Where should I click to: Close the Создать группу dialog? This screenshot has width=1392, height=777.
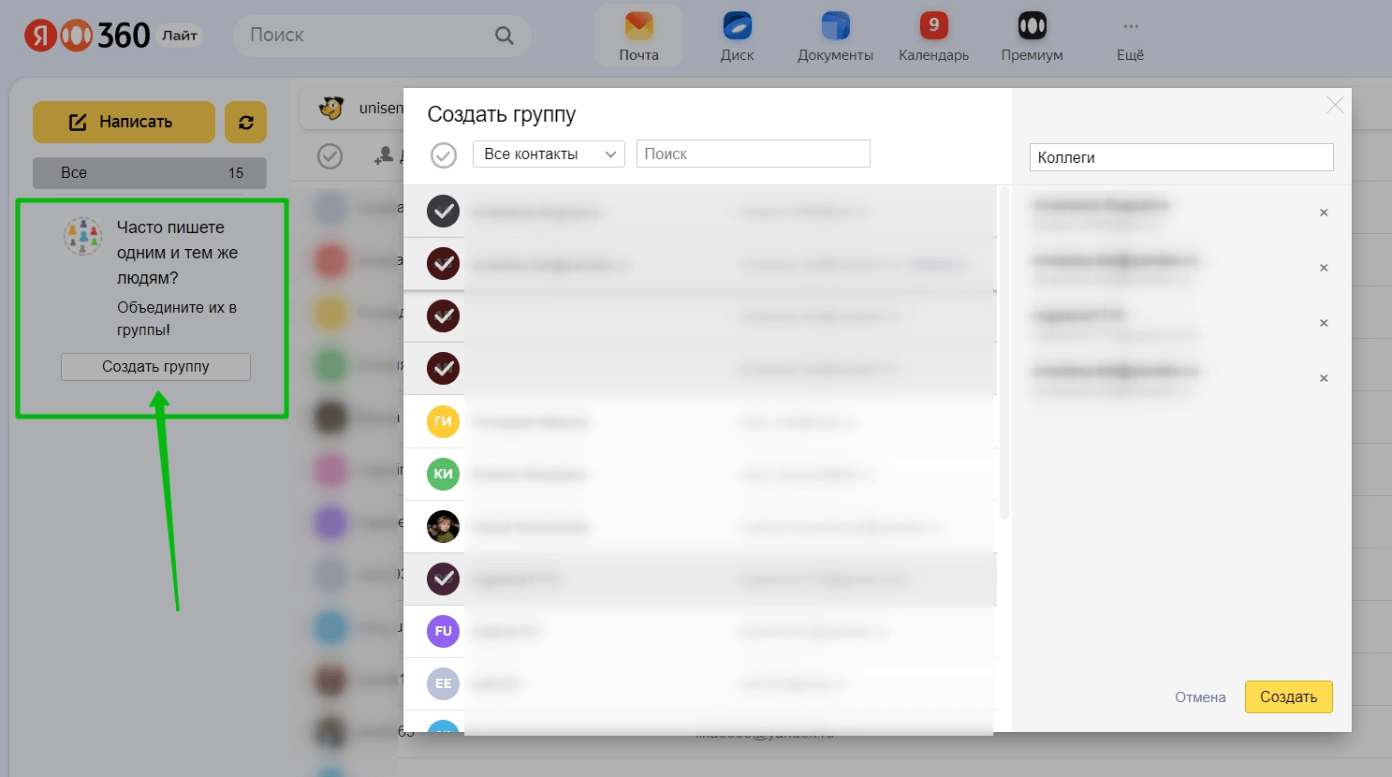click(1334, 105)
